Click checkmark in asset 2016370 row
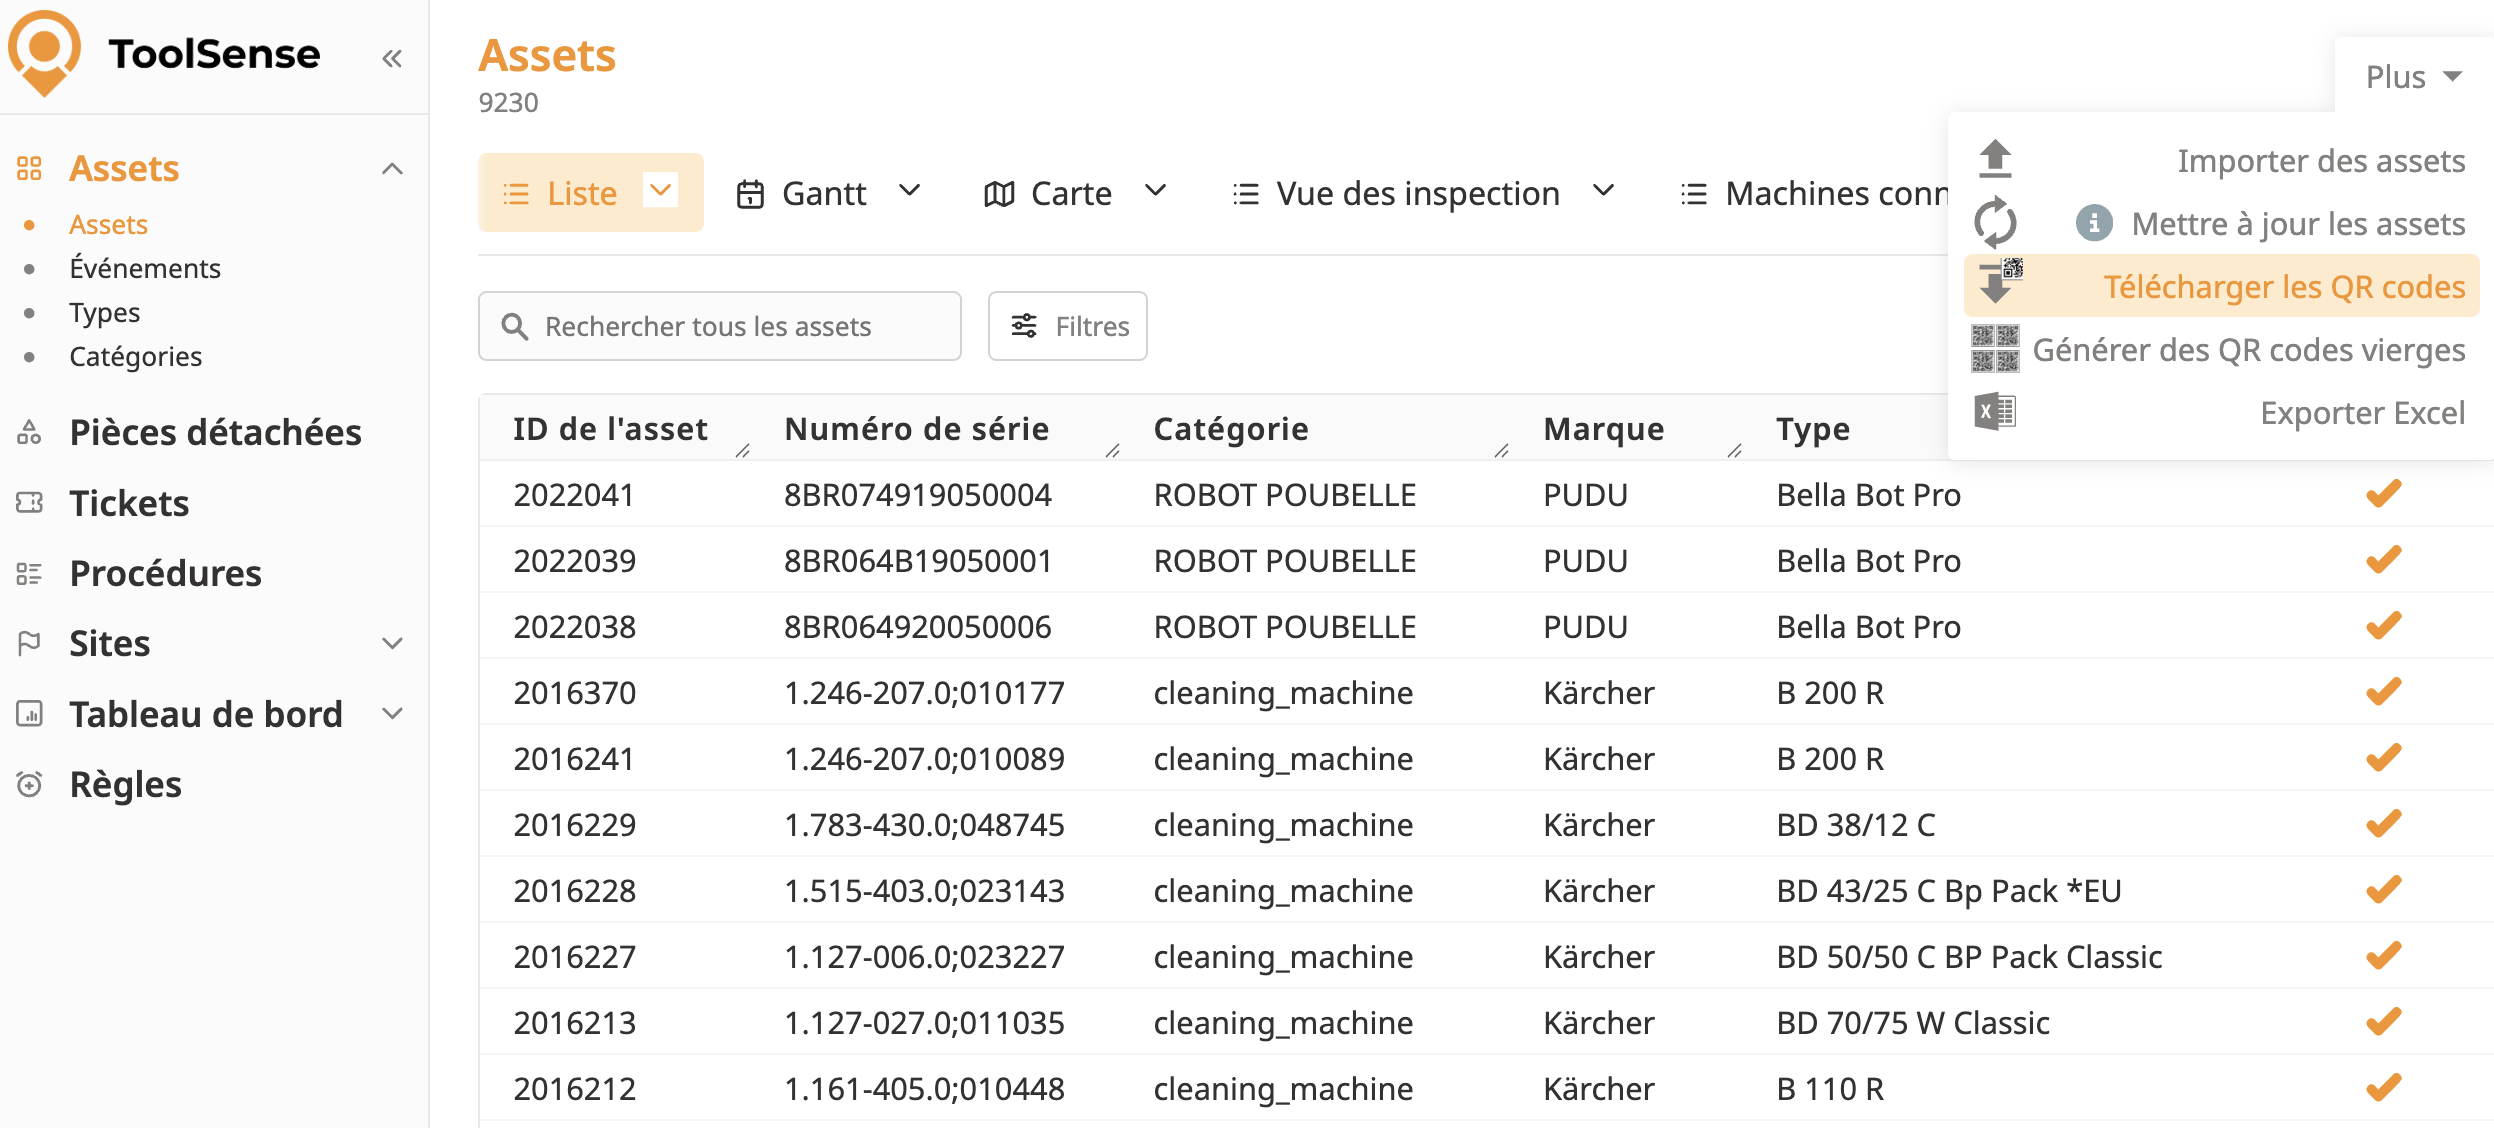The height and width of the screenshot is (1128, 2494). (2383, 692)
